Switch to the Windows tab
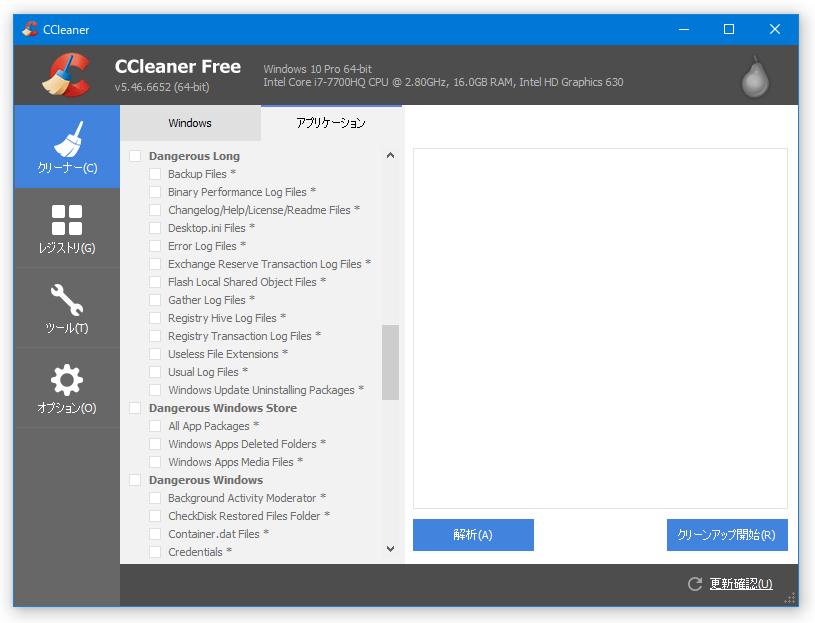Screen dimensions: 815x623 click(190, 123)
